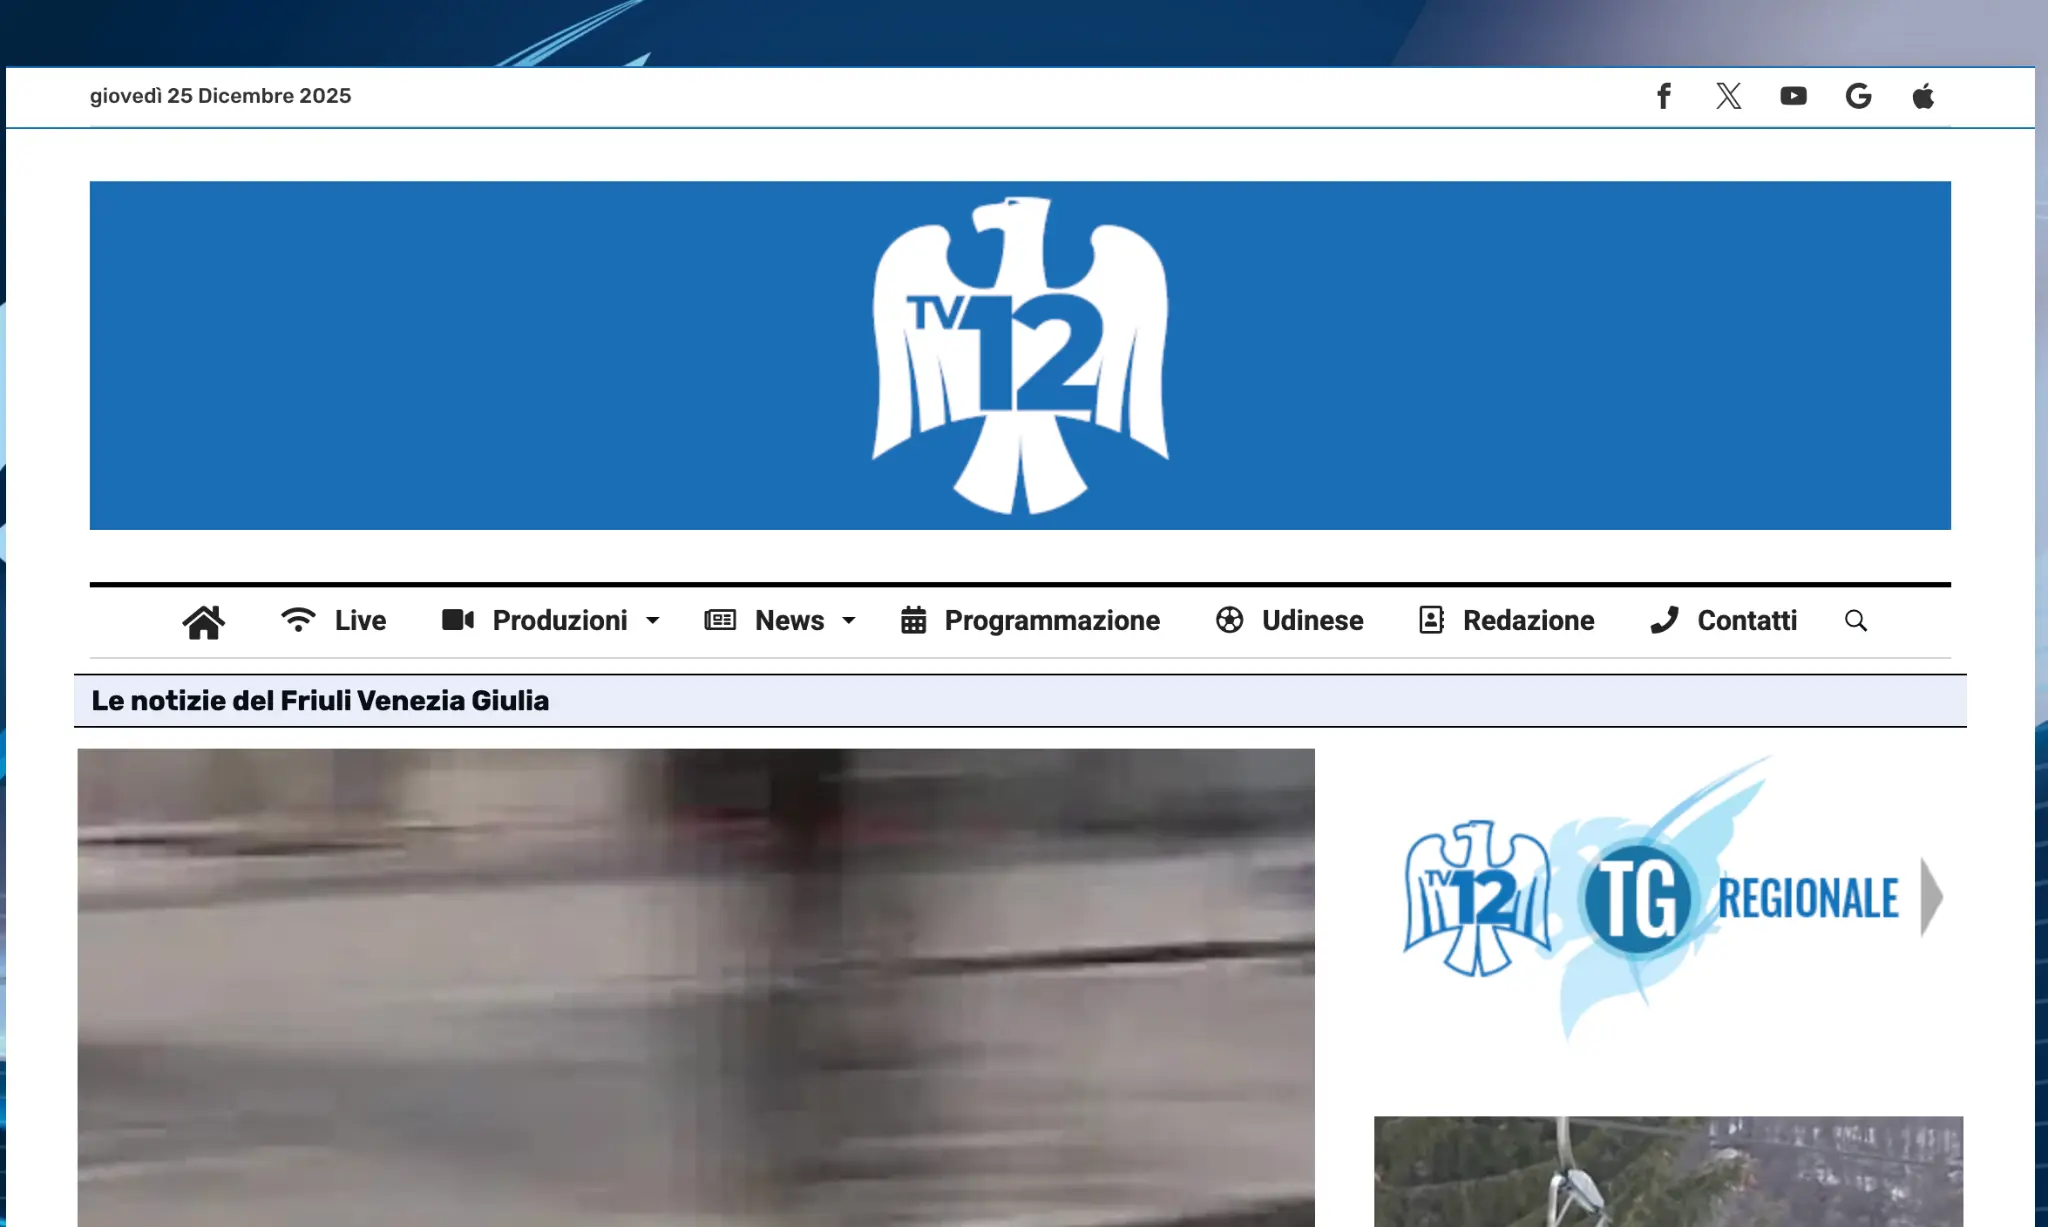Click the Apple icon in top bar
This screenshot has height=1227, width=2048.
[x=1923, y=96]
